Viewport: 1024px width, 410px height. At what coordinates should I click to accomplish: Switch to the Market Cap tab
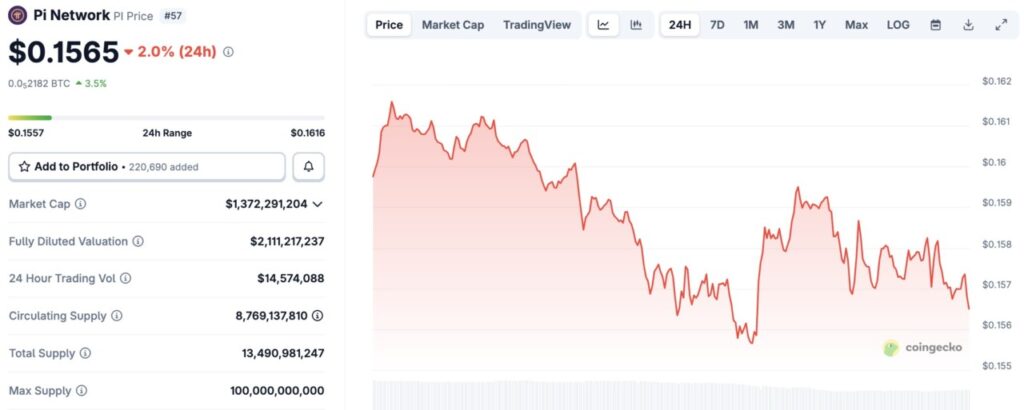pos(452,25)
